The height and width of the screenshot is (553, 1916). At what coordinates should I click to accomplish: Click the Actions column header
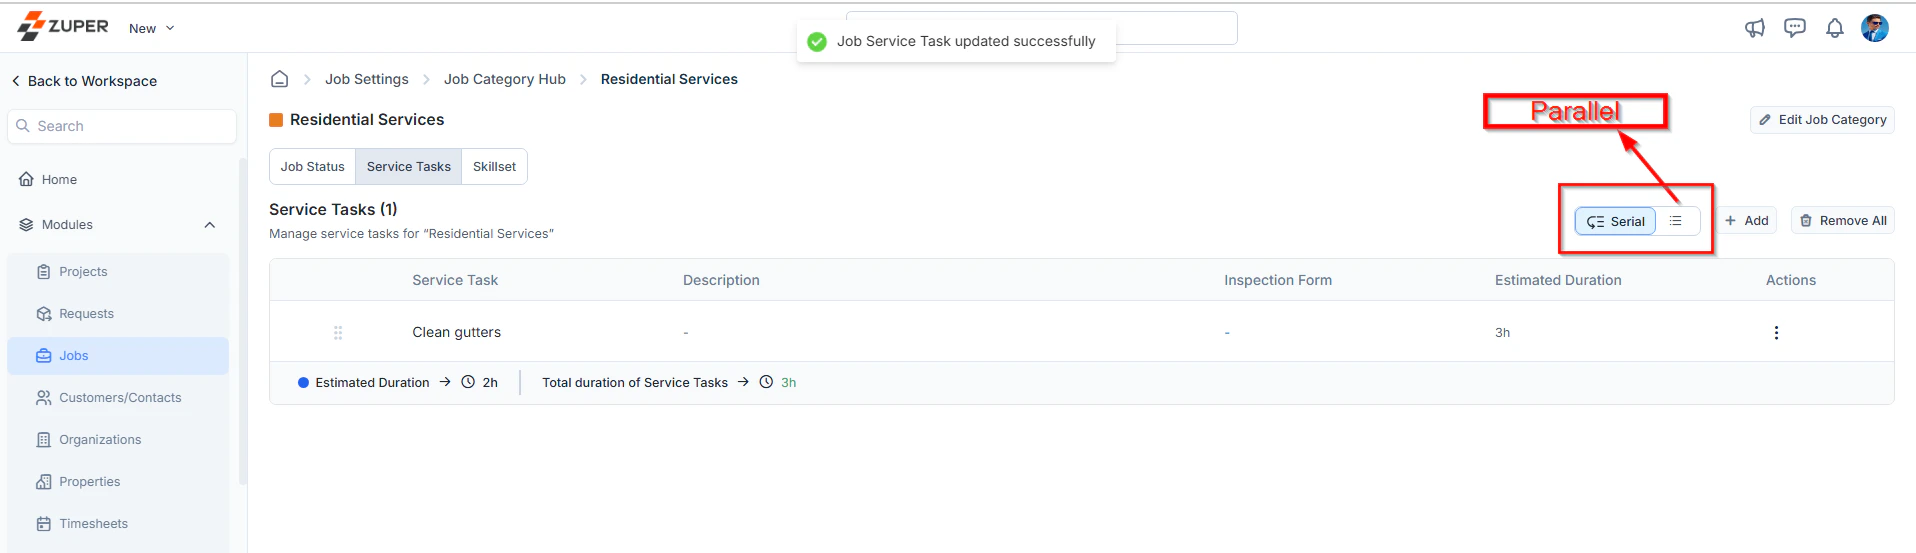click(1791, 281)
